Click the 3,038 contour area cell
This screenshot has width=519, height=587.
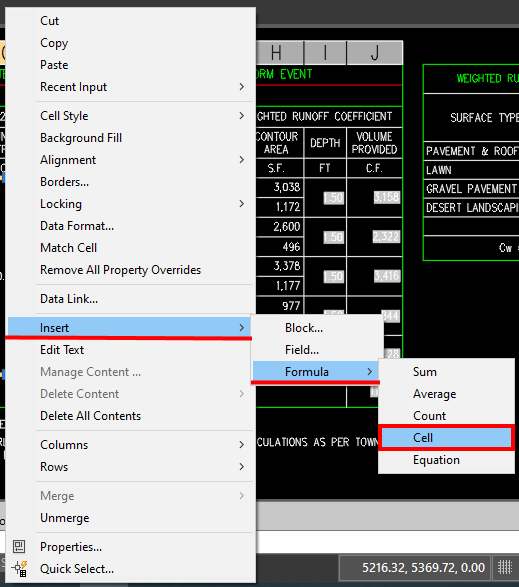click(x=280, y=187)
